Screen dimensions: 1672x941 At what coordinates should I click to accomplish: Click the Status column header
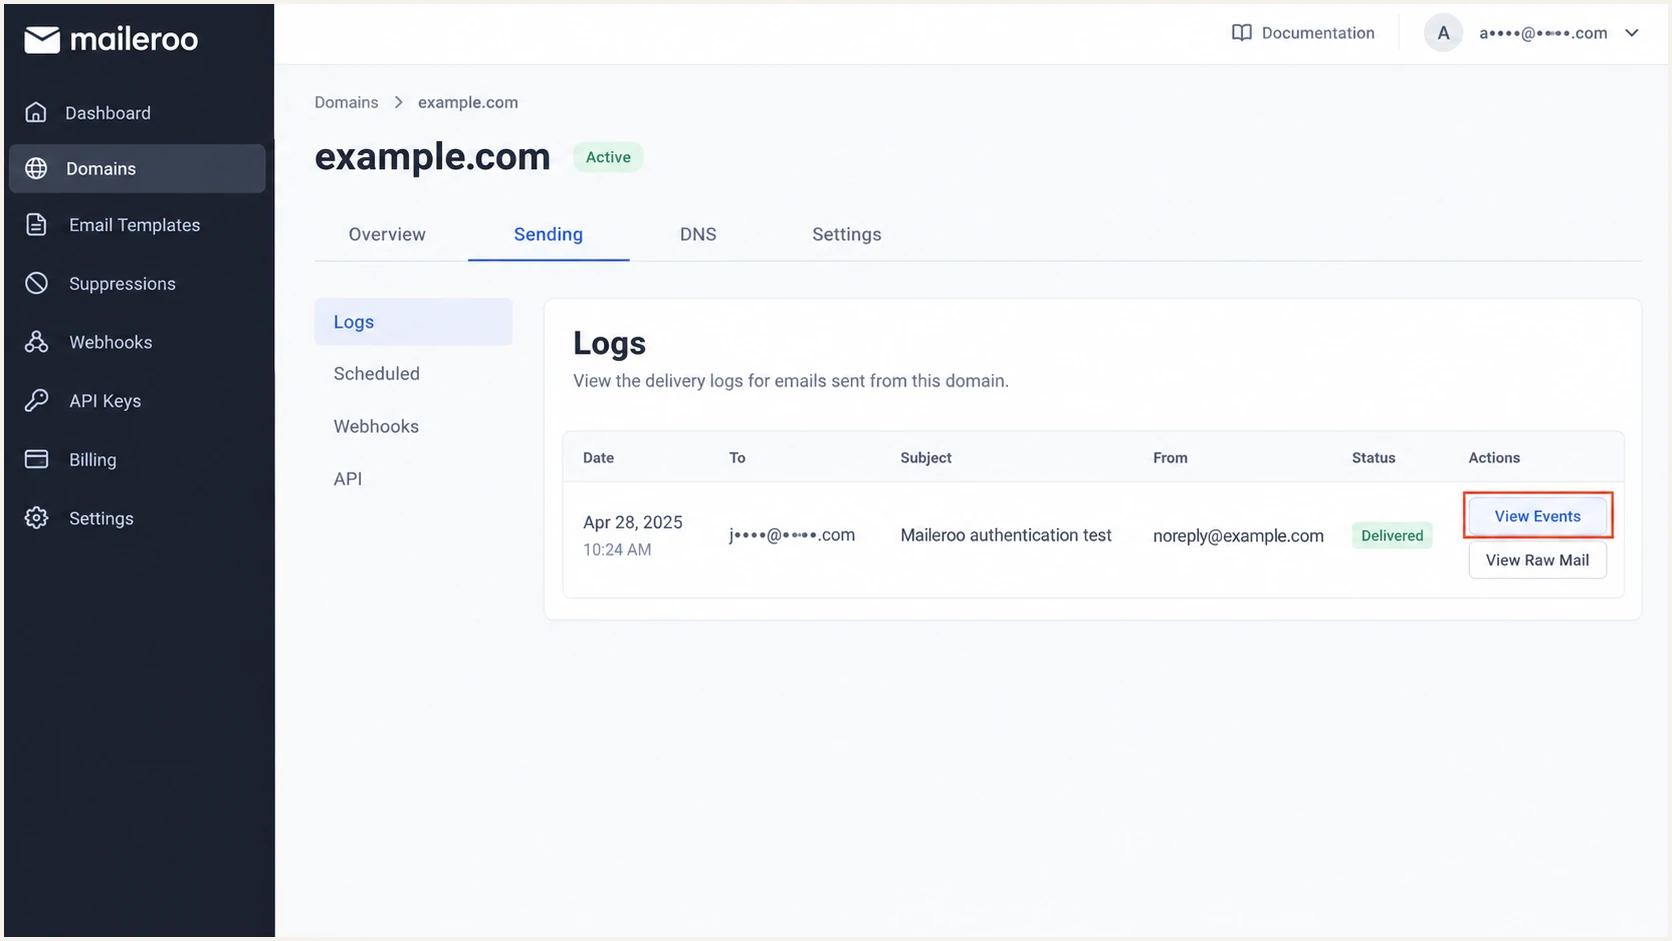pyautogui.click(x=1373, y=457)
